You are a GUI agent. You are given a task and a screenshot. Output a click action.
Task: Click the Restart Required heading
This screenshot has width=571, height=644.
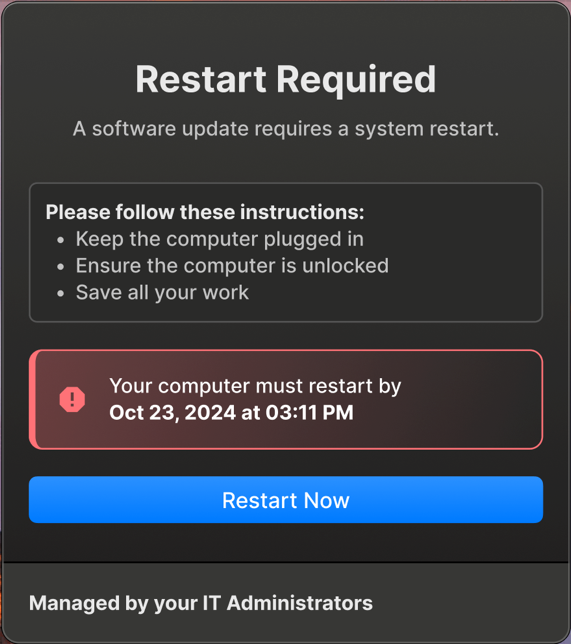click(286, 79)
